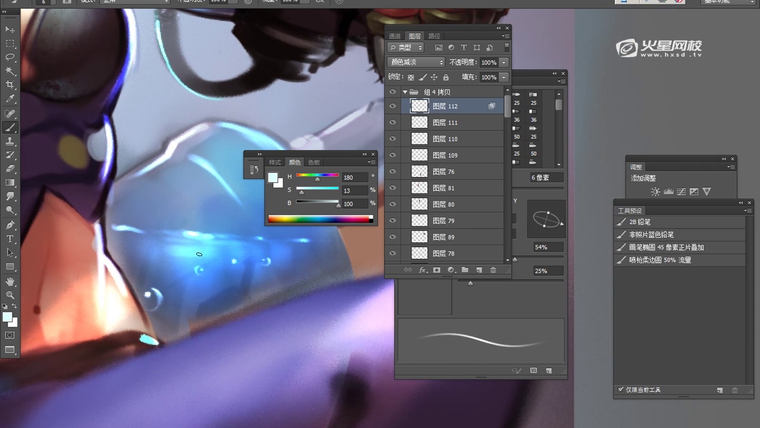The image size is (760, 428).
Task: Hide layer 图层 112 using its eye icon
Action: 393,106
